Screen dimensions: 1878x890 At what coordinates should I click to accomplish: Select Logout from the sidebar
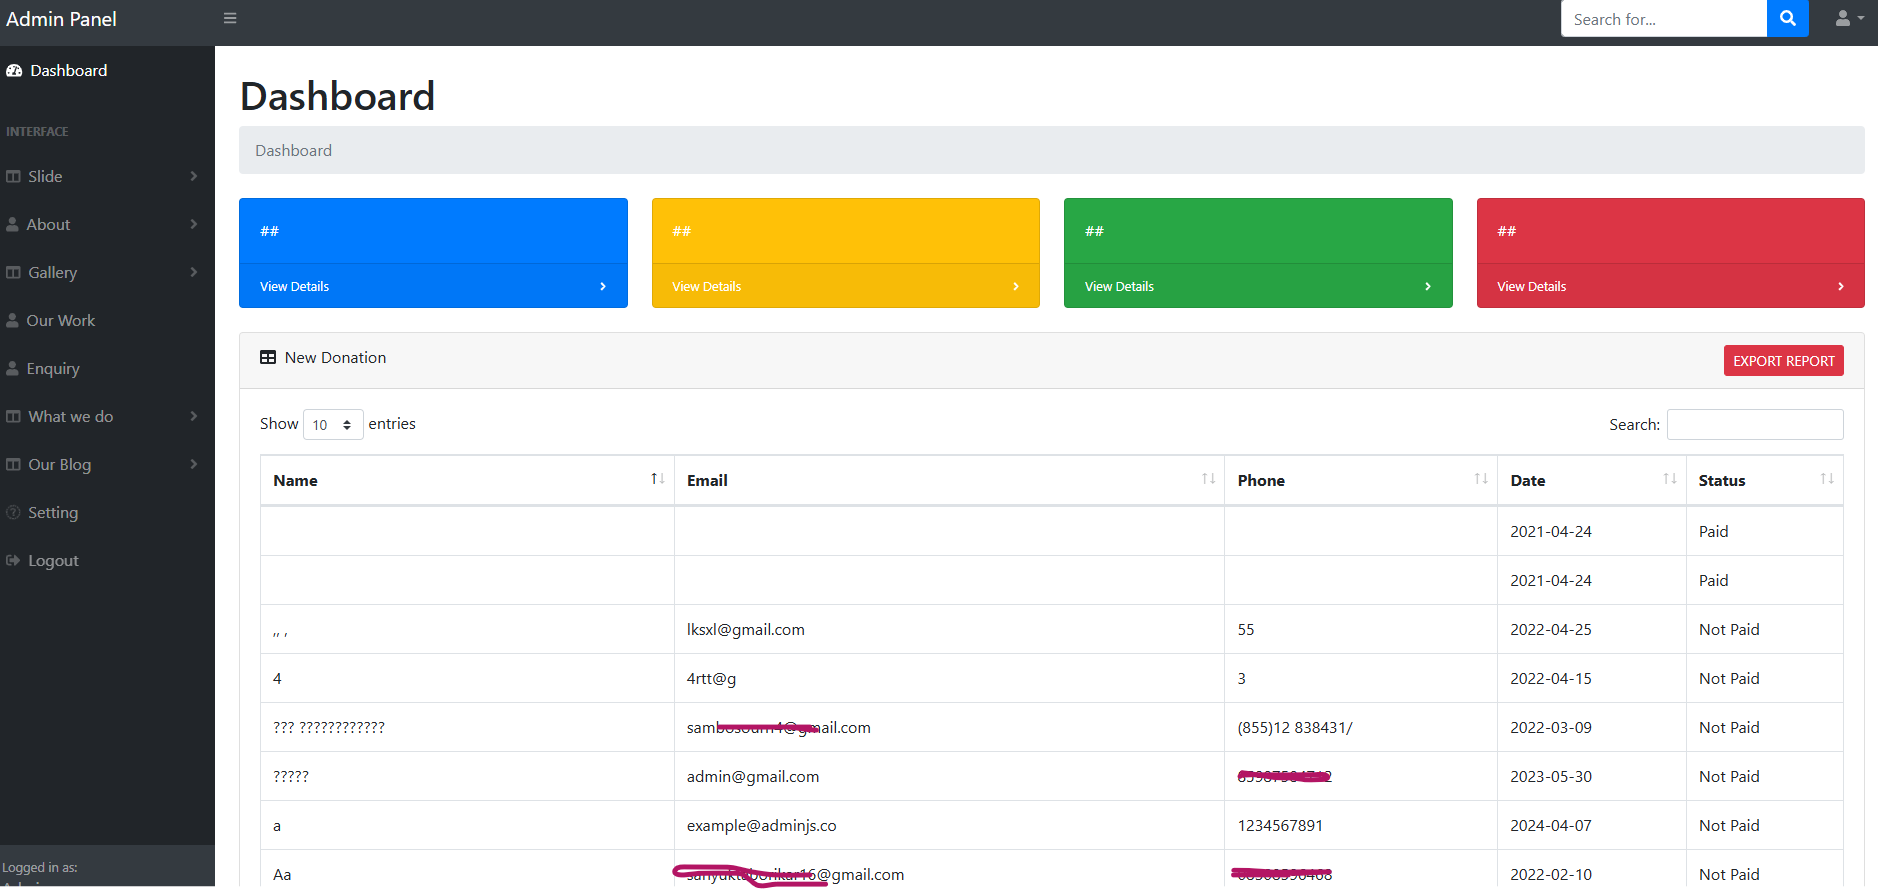tap(53, 561)
